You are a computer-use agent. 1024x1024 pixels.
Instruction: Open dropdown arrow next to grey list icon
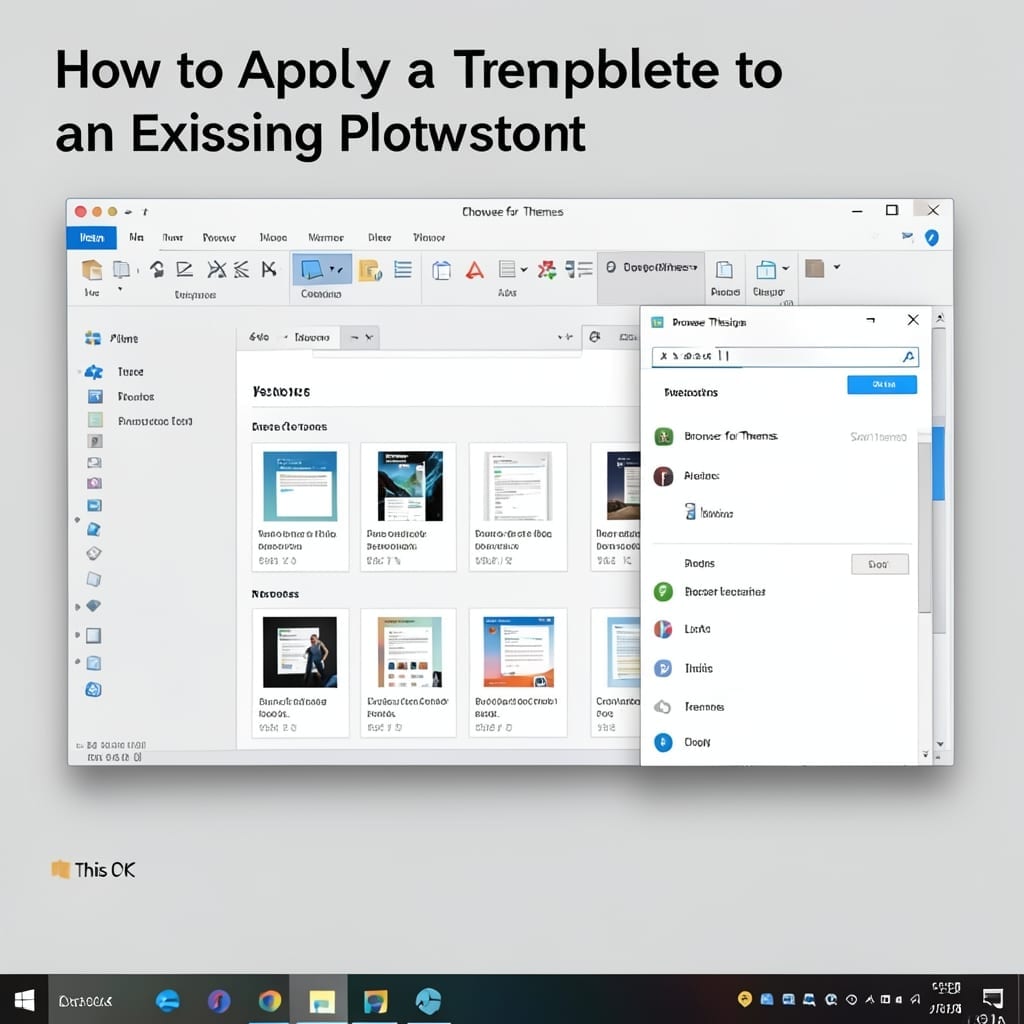click(x=524, y=269)
